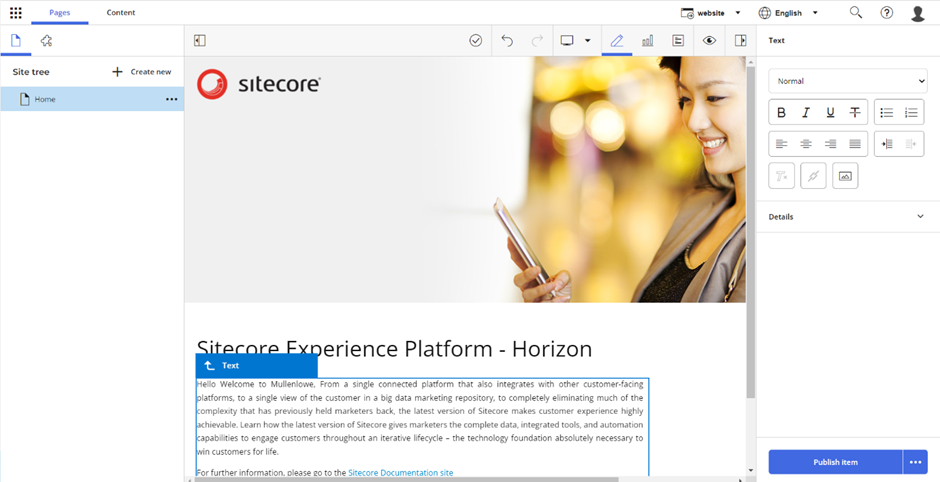The width and height of the screenshot is (940, 482).
Task: Select the components puzzle icon tab
Action: coord(46,41)
